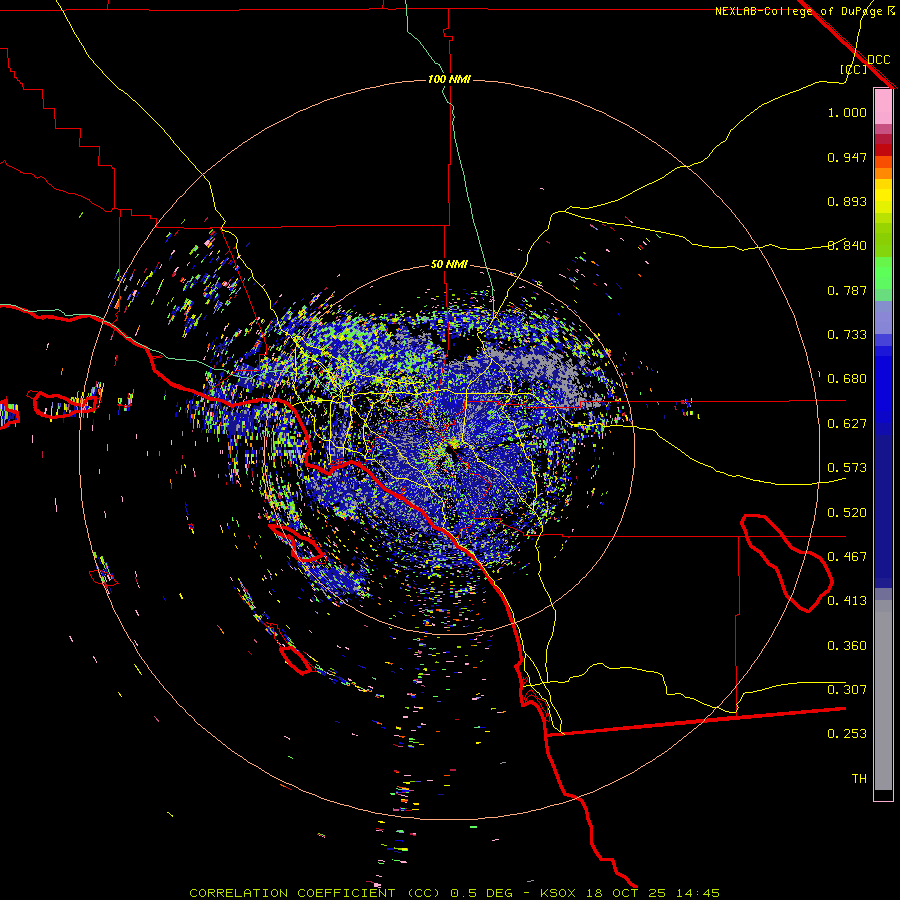This screenshot has height=900, width=900.
Task: Click the 0.893 scale value
Action: 847,201
